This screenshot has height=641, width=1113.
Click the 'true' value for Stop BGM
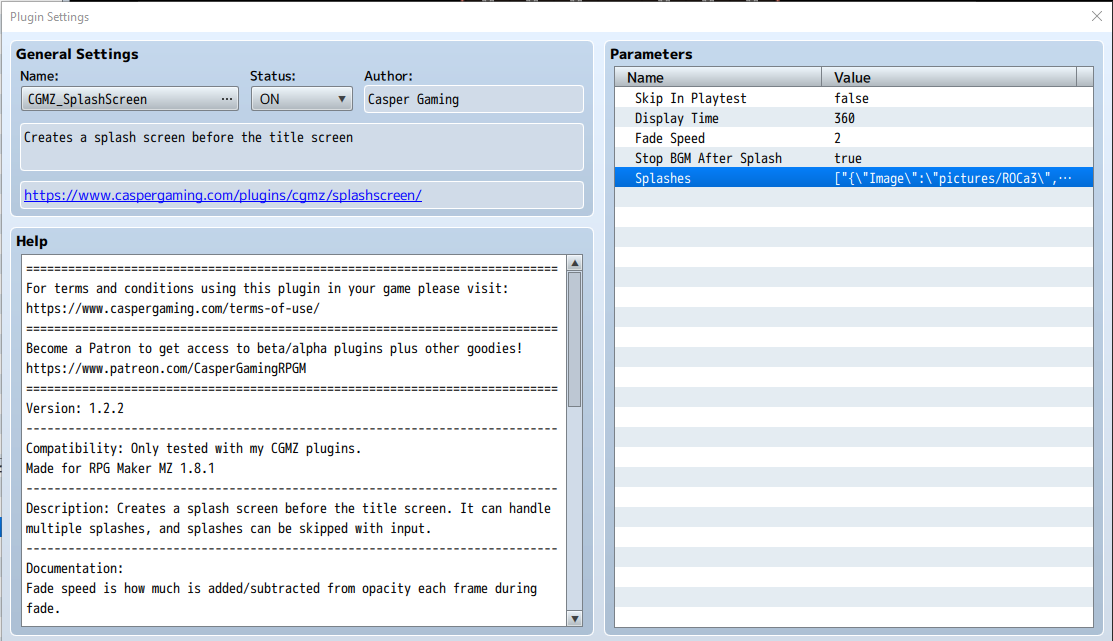click(x=848, y=158)
